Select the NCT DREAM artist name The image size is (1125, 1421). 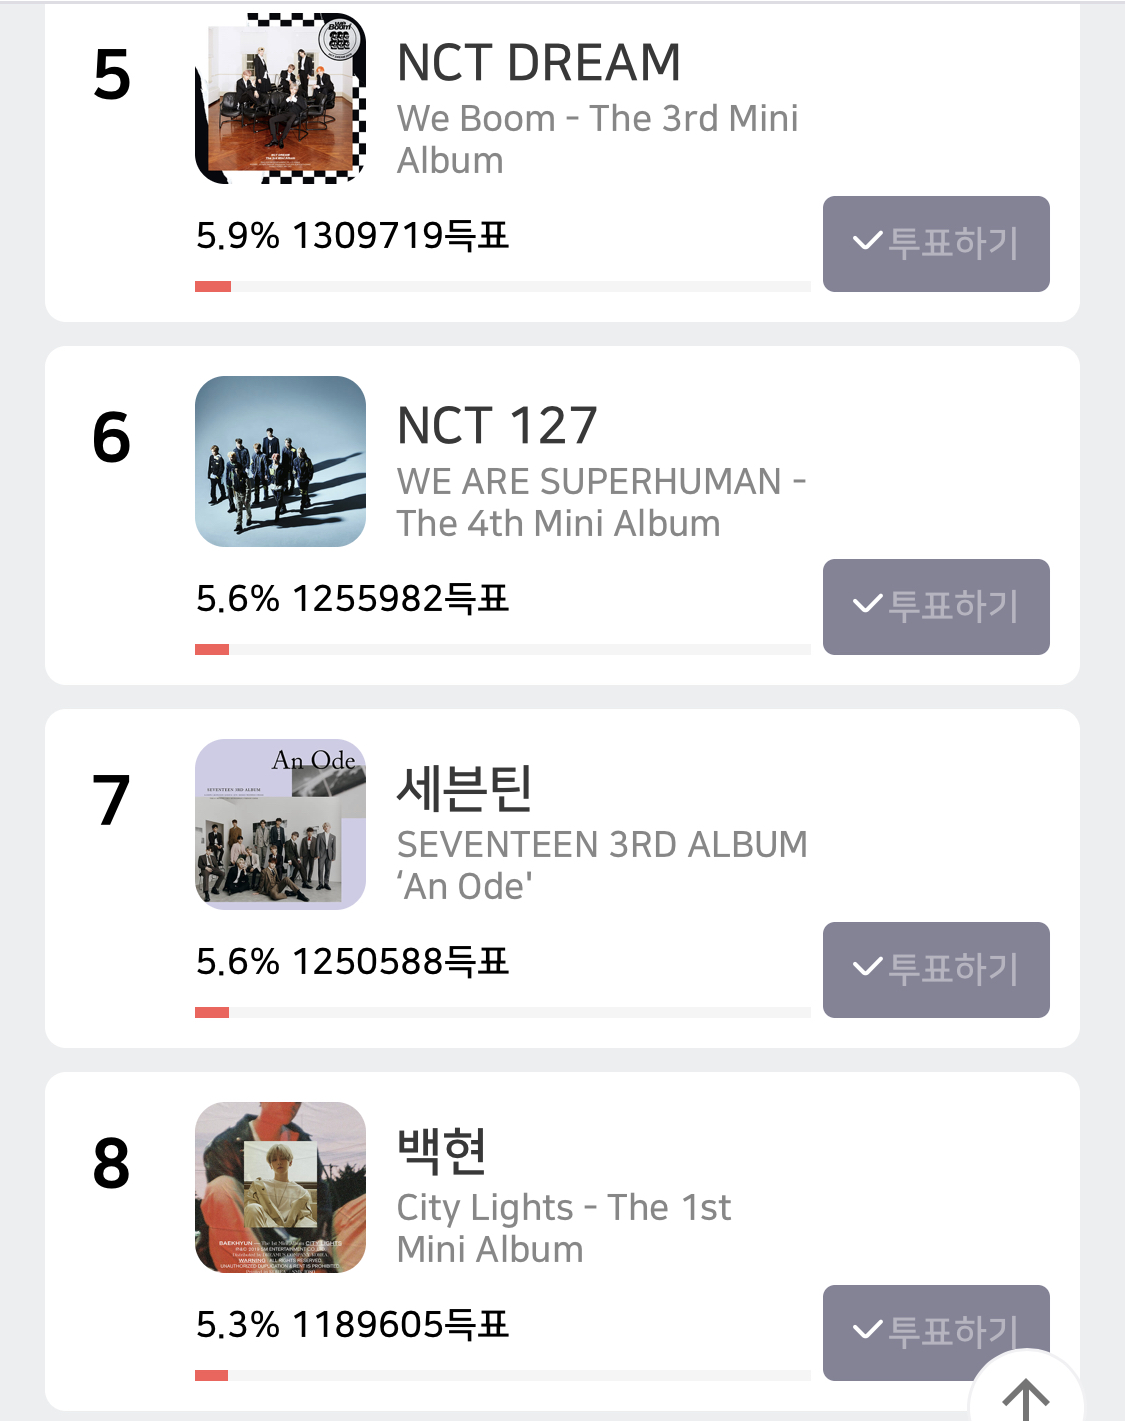click(538, 63)
